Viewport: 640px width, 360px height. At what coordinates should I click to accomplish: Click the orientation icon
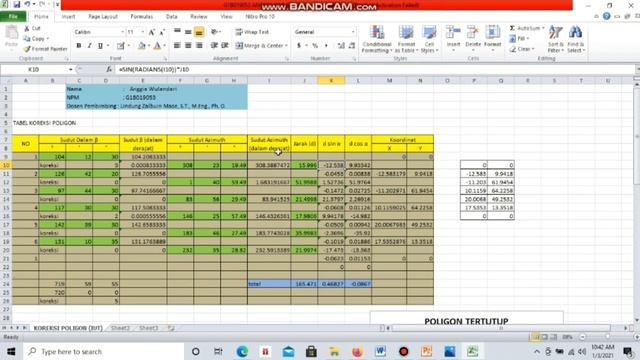pyautogui.click(x=214, y=32)
